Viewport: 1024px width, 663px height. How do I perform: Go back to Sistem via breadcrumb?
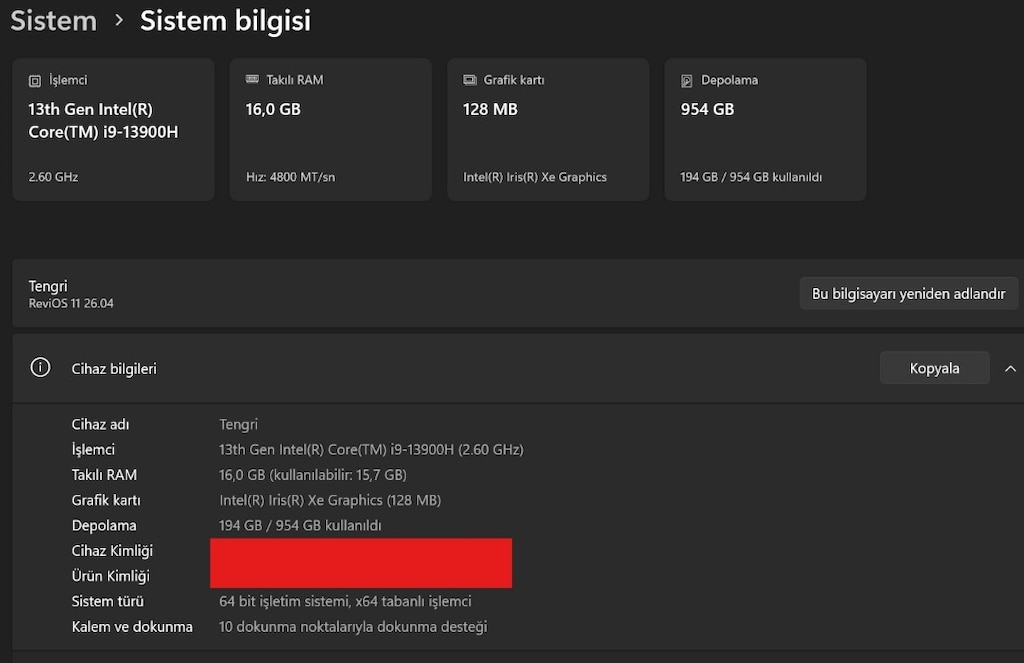pos(54,21)
